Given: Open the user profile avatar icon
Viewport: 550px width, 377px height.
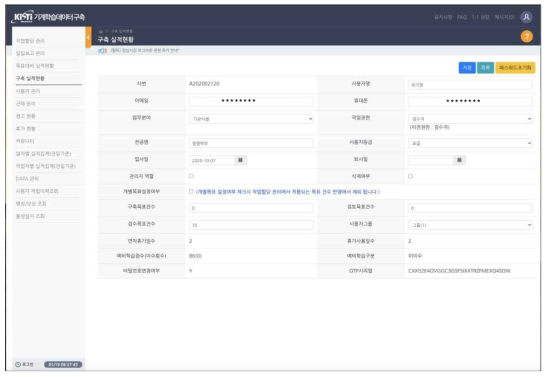Looking at the screenshot, I should (x=526, y=17).
